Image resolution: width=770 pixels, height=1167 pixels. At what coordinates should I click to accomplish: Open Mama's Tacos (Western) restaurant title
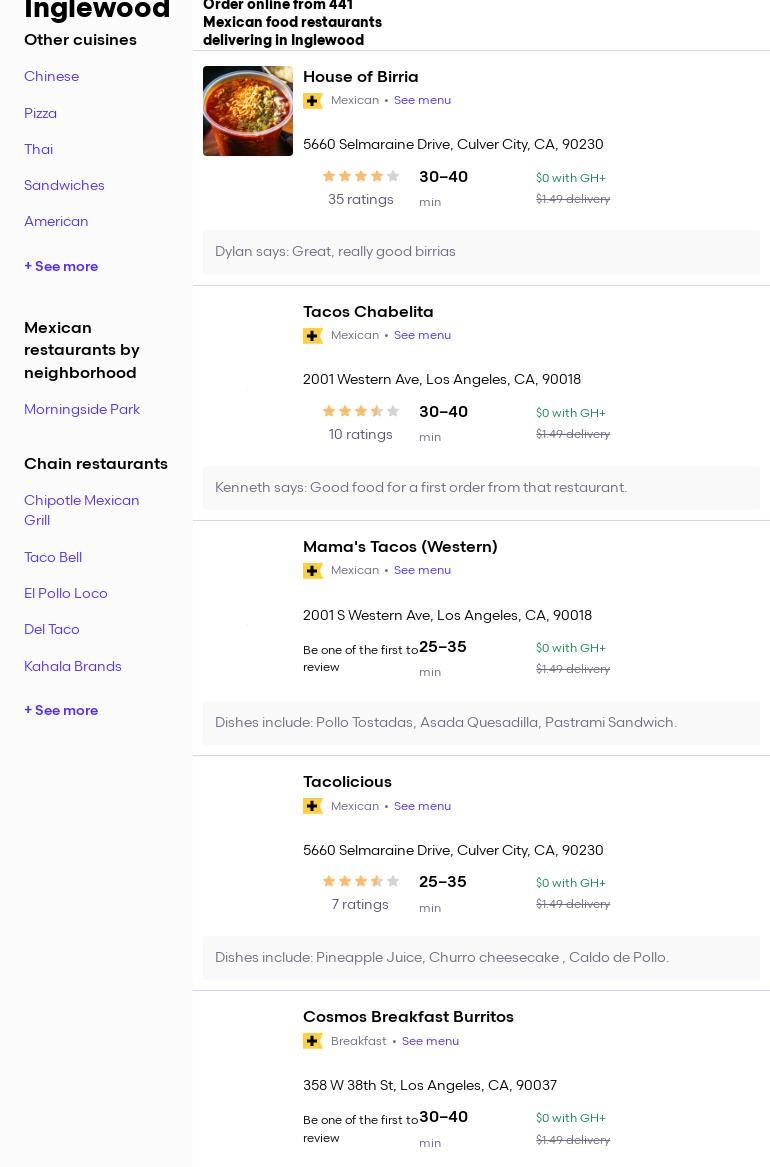(400, 547)
